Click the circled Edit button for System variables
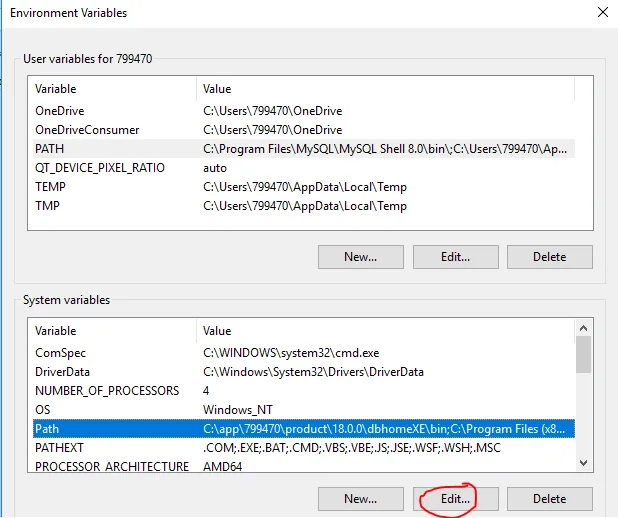Screen dimensions: 618x518 (455, 498)
